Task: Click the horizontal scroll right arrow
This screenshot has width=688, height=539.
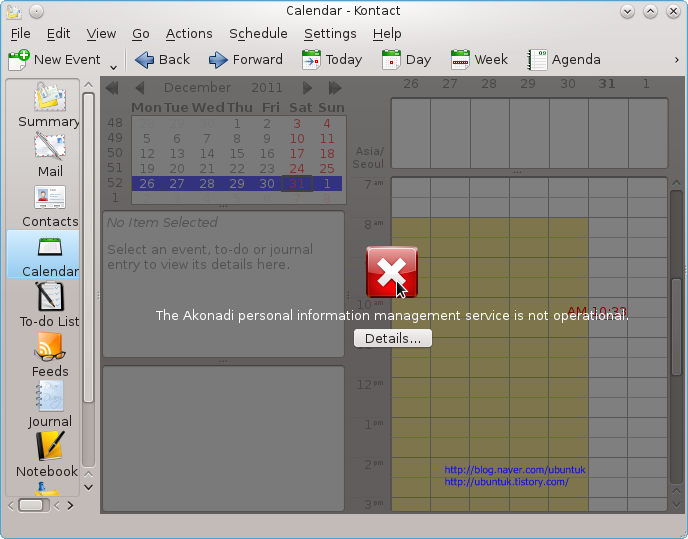Action: click(x=70, y=506)
